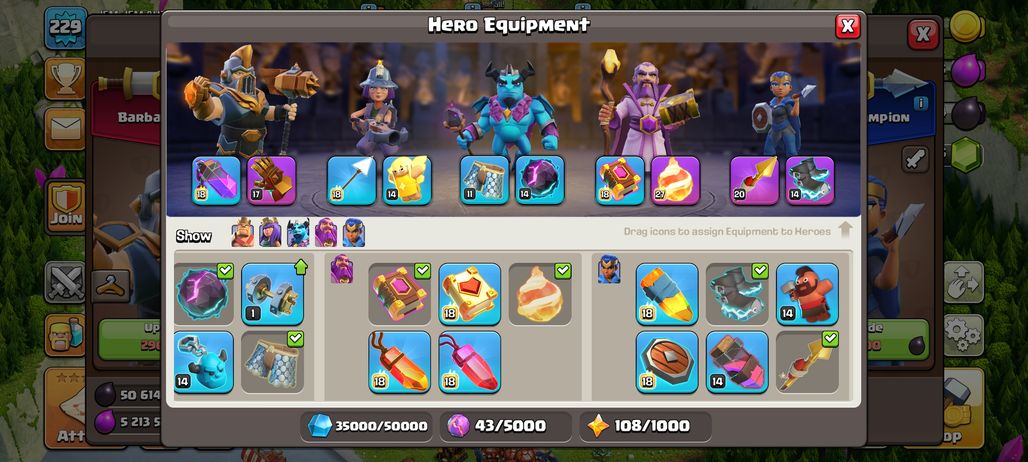Tap the checked Eternal Tome equipment

[399, 294]
